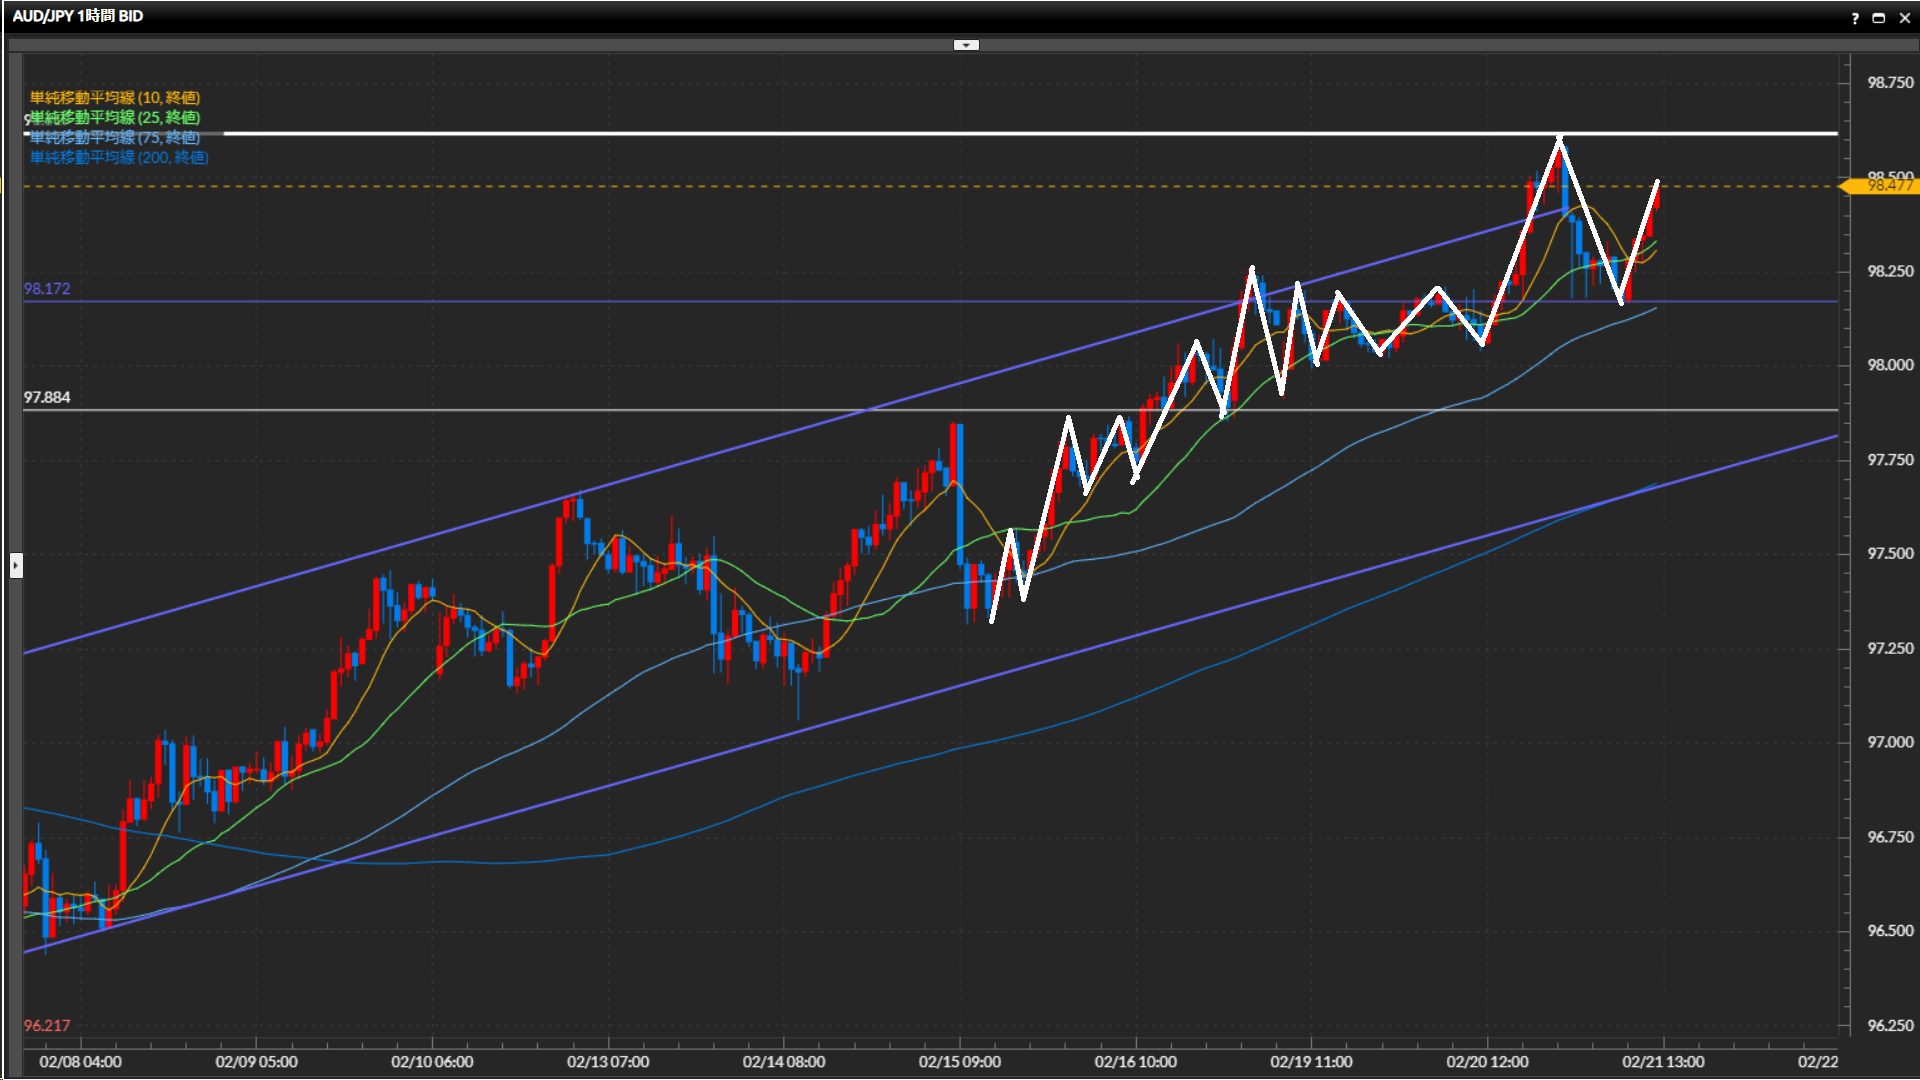Open the help question mark icon
The image size is (1920, 1080).
[1855, 18]
